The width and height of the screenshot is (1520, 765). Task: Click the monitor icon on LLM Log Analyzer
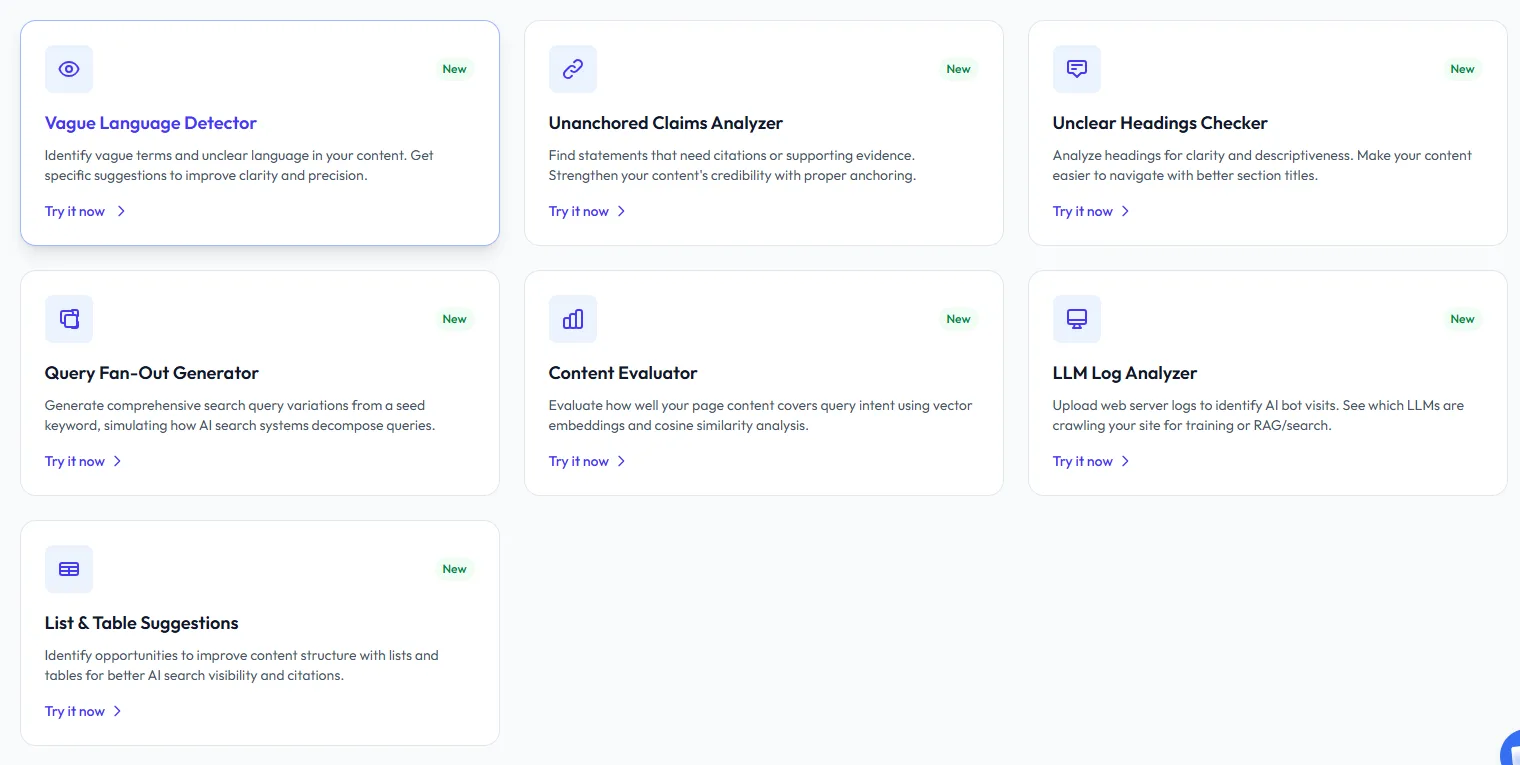[x=1076, y=319]
